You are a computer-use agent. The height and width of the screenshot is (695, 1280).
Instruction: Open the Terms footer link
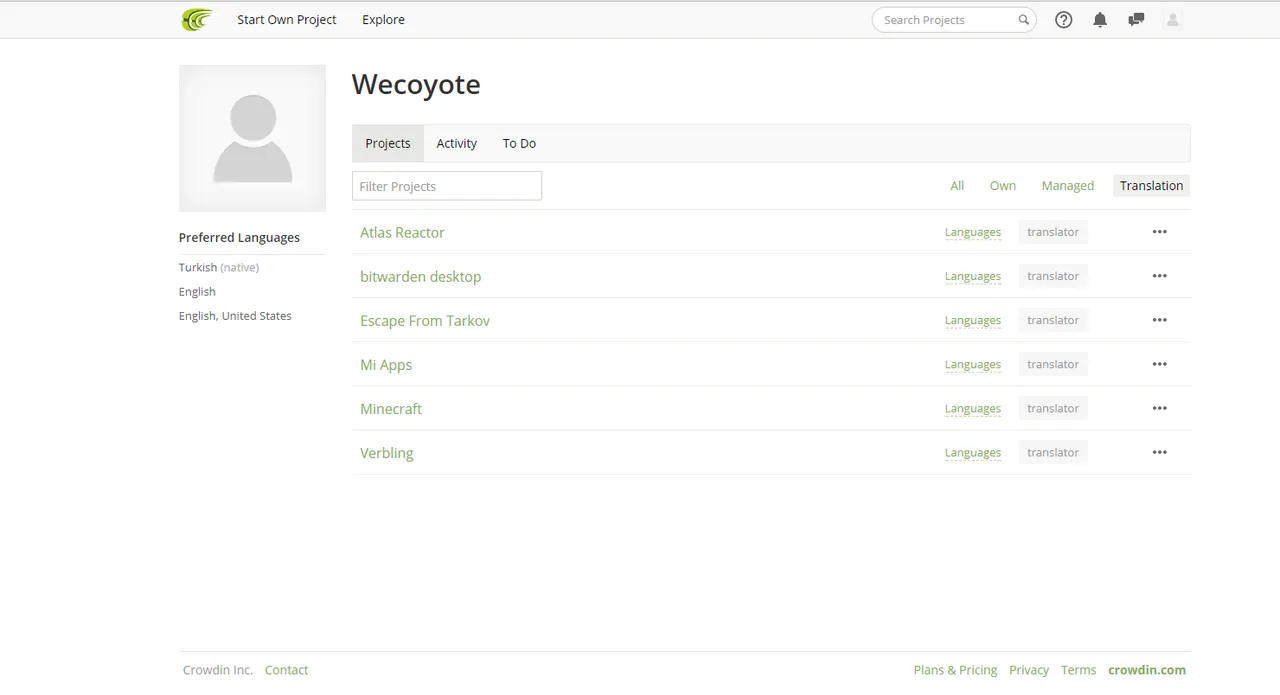[1078, 670]
